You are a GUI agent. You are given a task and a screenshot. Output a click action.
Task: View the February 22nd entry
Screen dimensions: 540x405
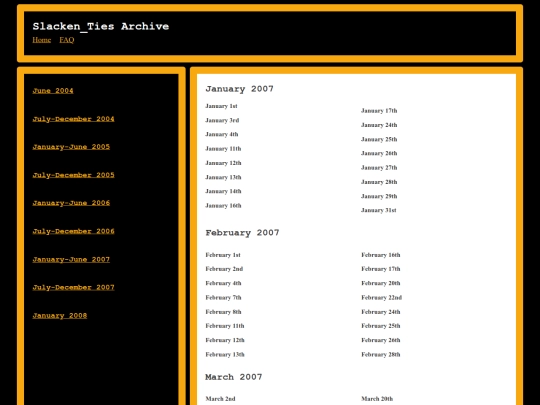tap(382, 298)
